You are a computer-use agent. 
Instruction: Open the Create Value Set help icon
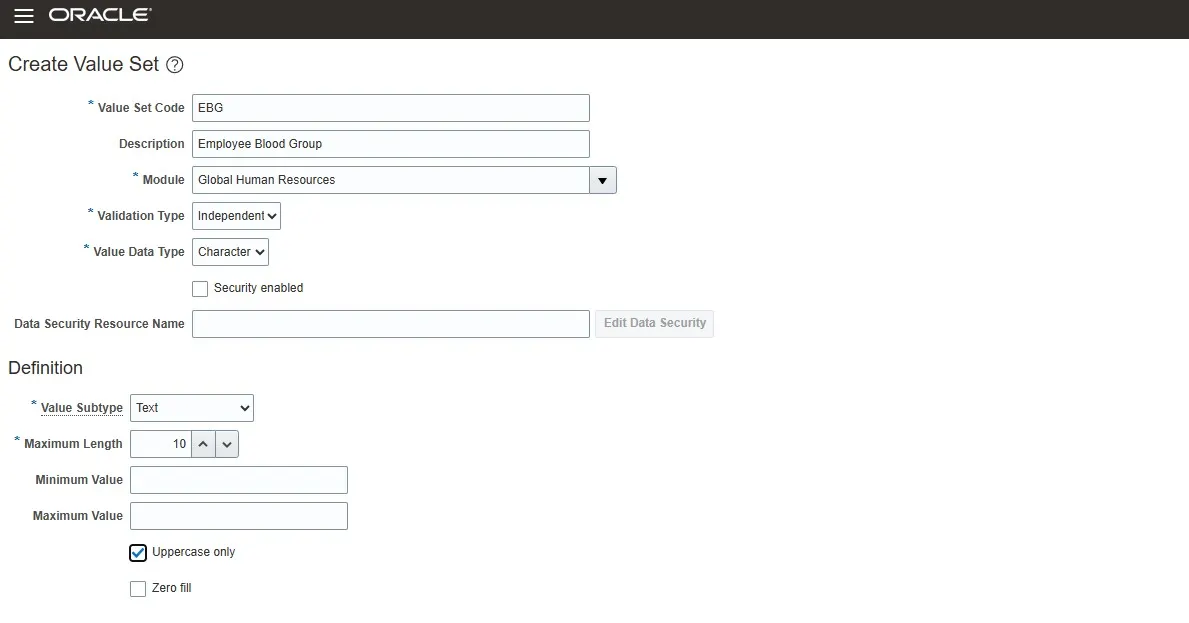[174, 65]
